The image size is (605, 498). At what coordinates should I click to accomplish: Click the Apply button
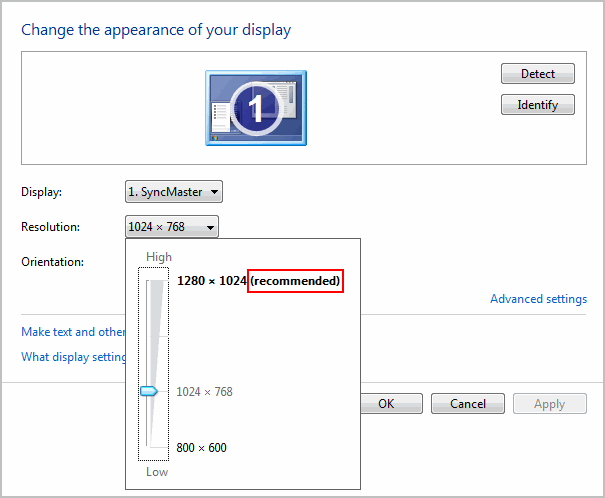550,403
